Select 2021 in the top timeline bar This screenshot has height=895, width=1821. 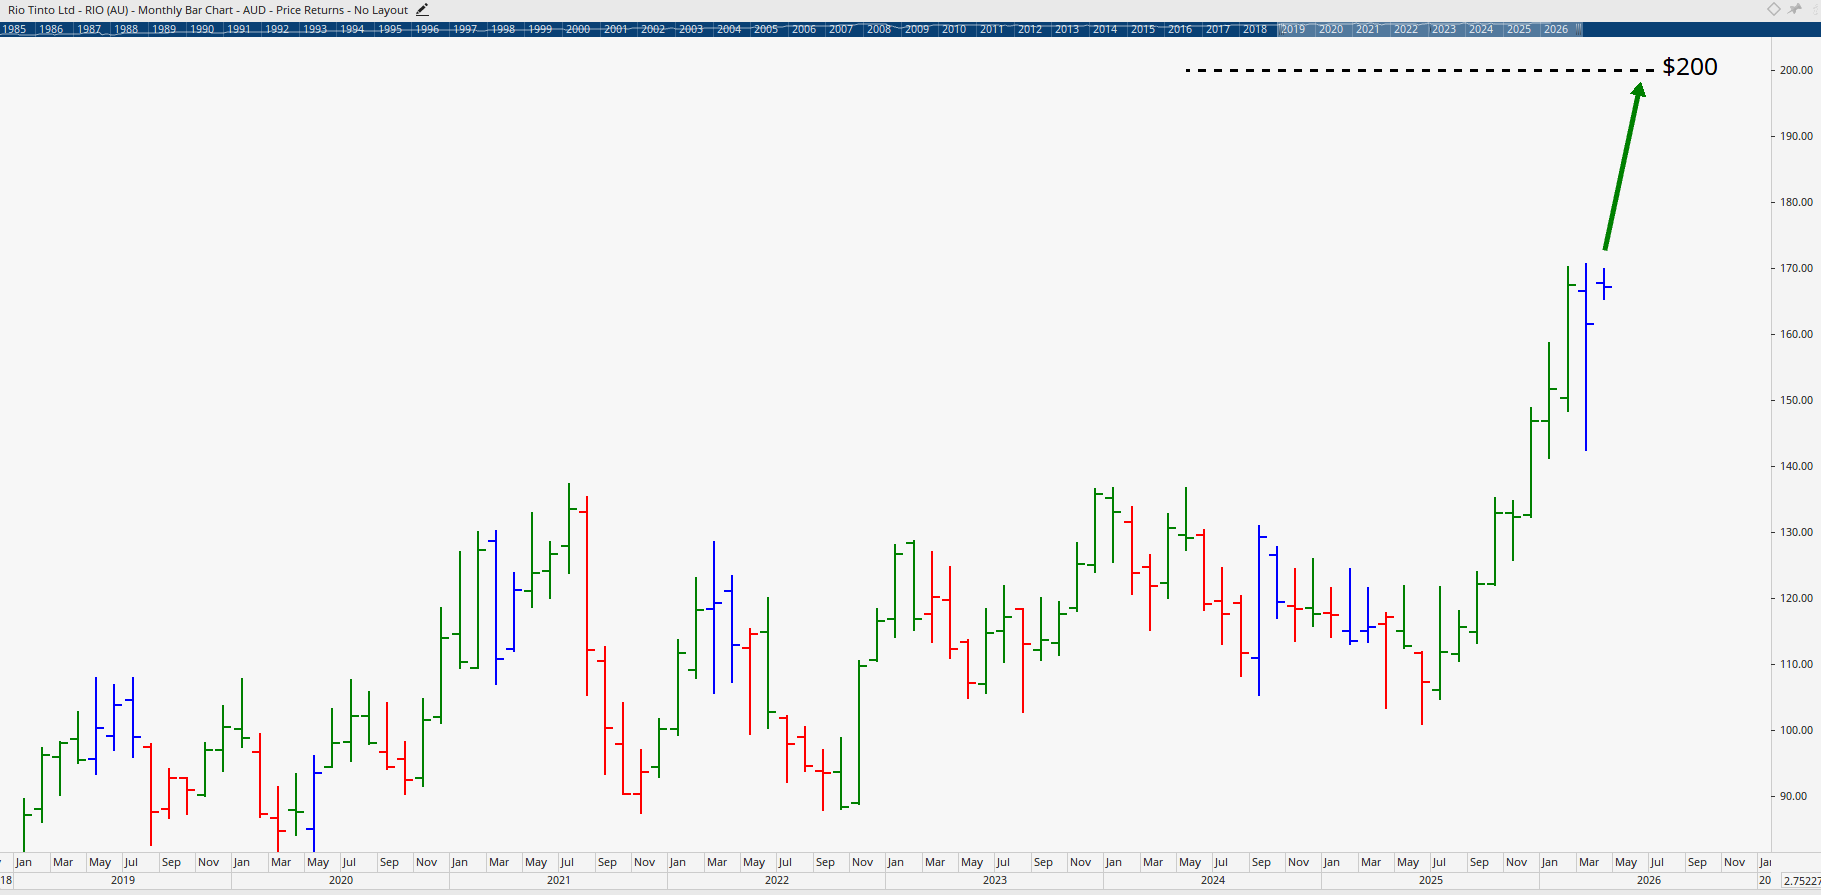[1368, 29]
